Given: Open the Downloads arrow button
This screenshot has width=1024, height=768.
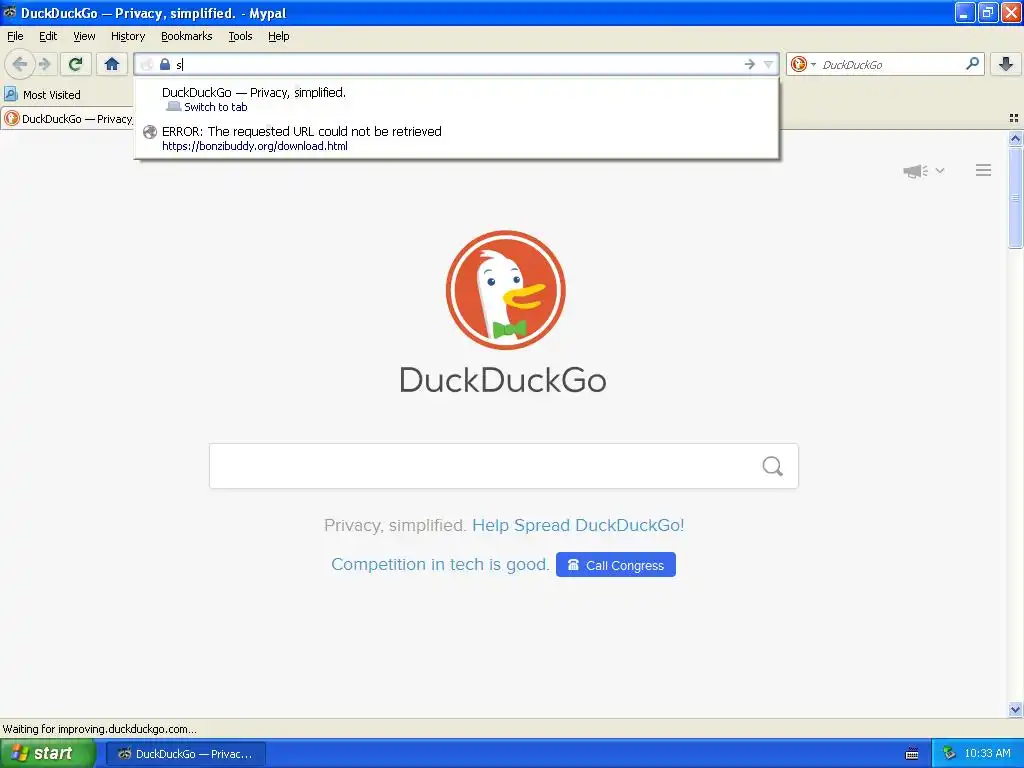Looking at the screenshot, I should (1006, 64).
